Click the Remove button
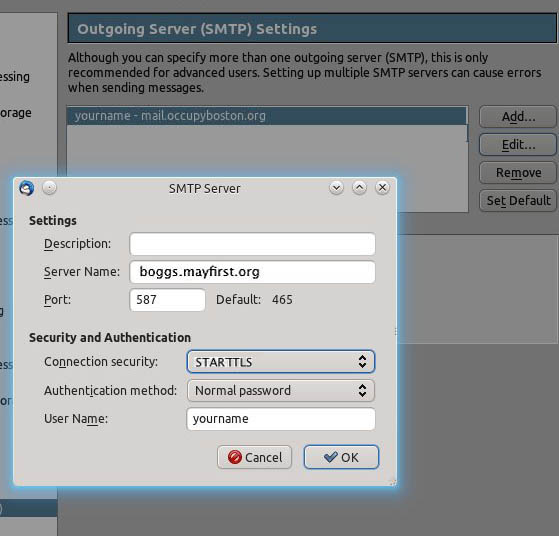 click(x=518, y=173)
